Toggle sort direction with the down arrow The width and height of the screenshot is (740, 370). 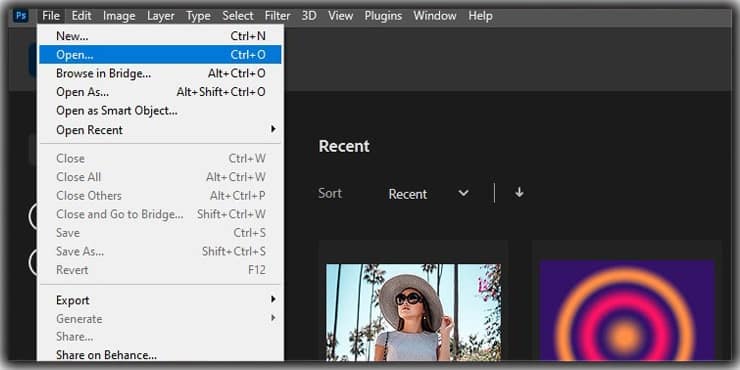point(519,193)
